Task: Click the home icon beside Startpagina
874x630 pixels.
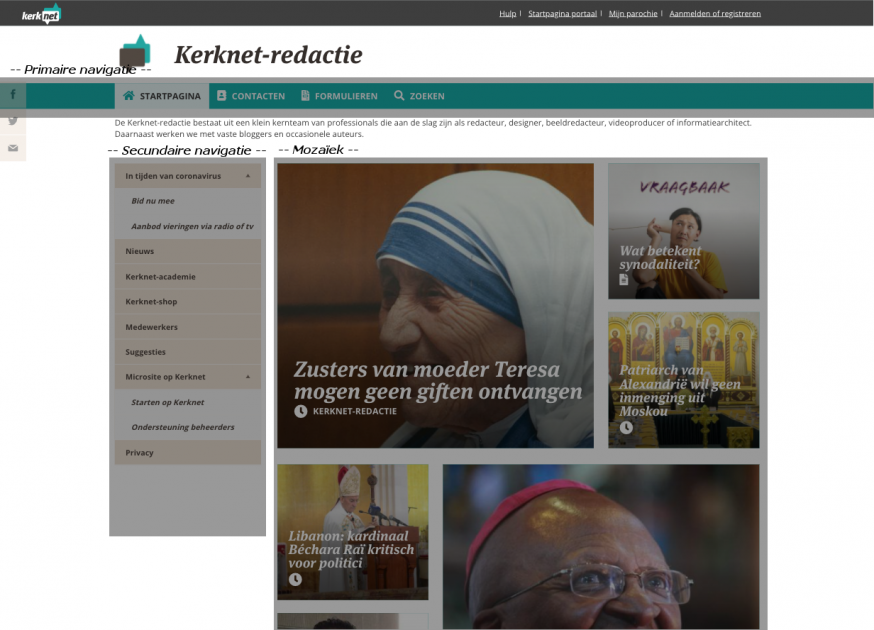Action: click(x=129, y=95)
